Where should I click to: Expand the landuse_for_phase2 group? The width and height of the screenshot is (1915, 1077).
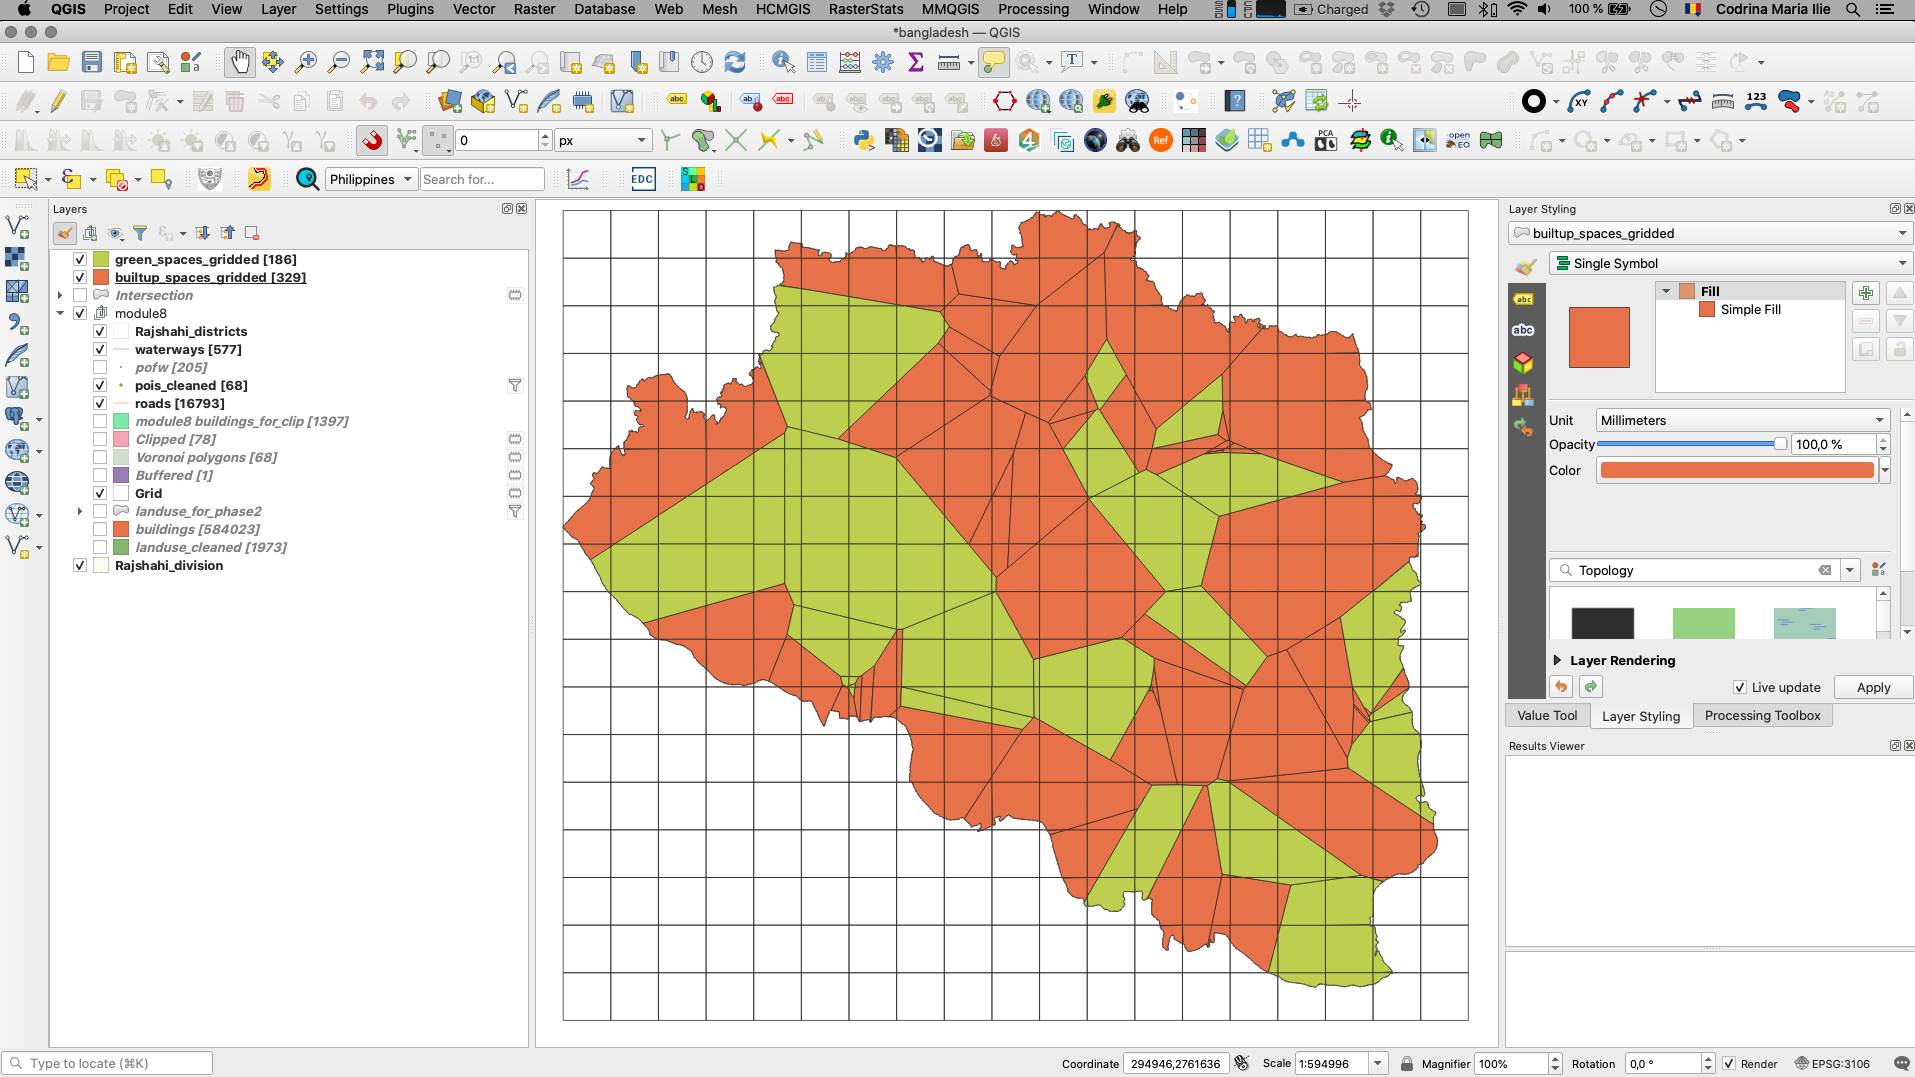coord(80,512)
